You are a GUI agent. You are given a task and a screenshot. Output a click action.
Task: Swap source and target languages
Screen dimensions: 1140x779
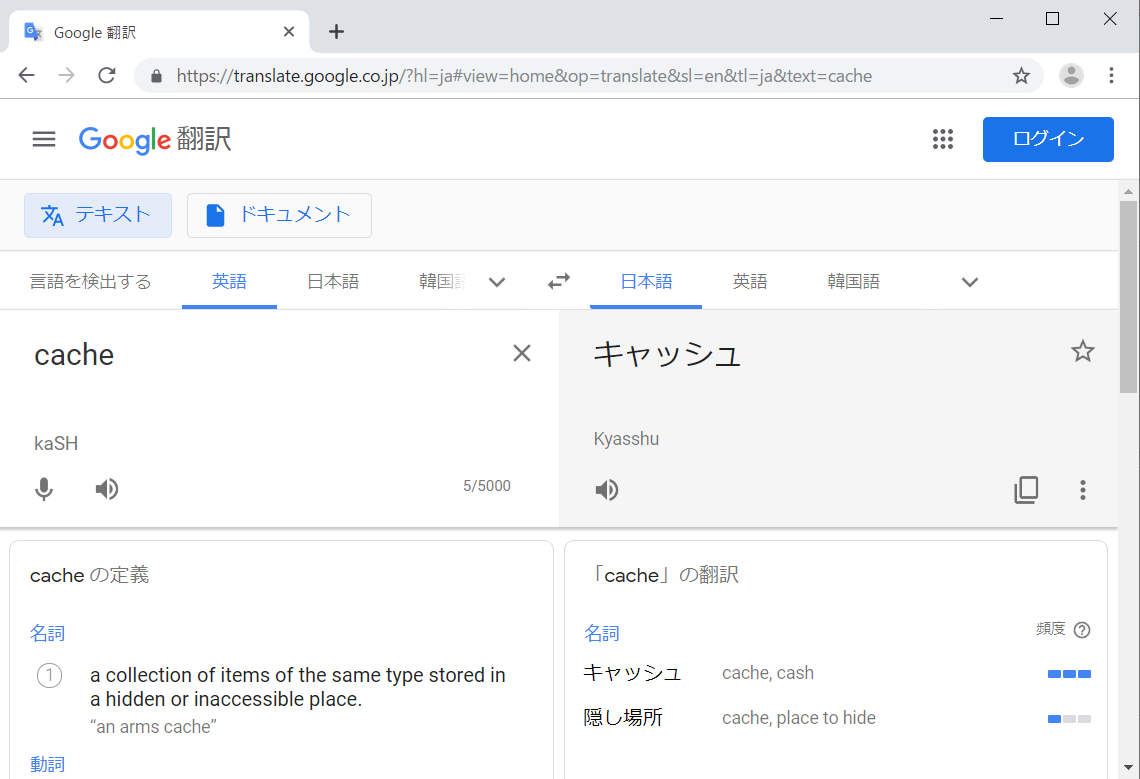click(558, 281)
